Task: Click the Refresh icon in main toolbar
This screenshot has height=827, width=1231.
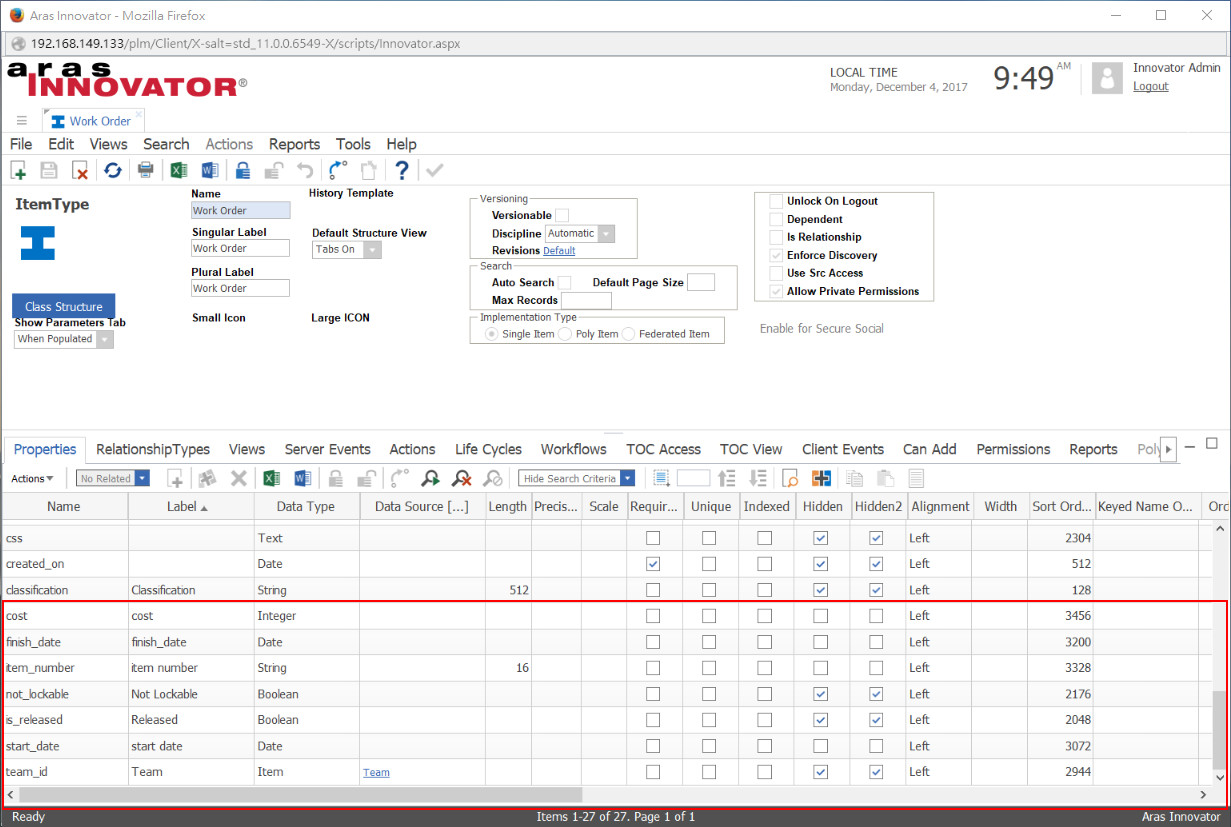Action: pos(113,170)
